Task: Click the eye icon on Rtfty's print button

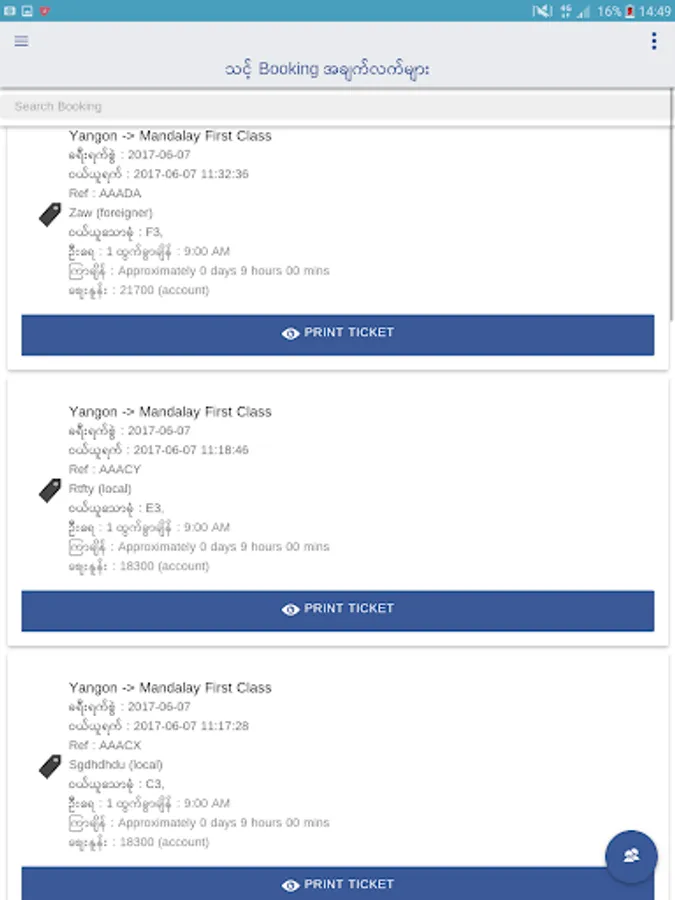Action: click(x=290, y=610)
